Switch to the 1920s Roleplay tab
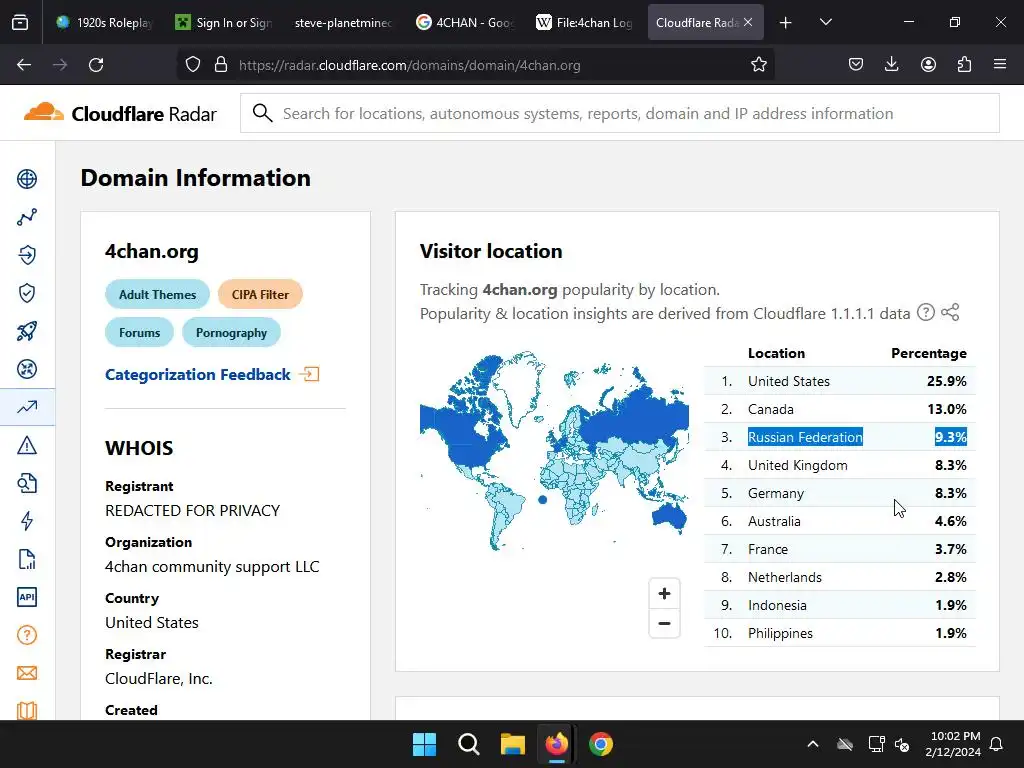Screen dimensions: 1024x768 pos(104,22)
